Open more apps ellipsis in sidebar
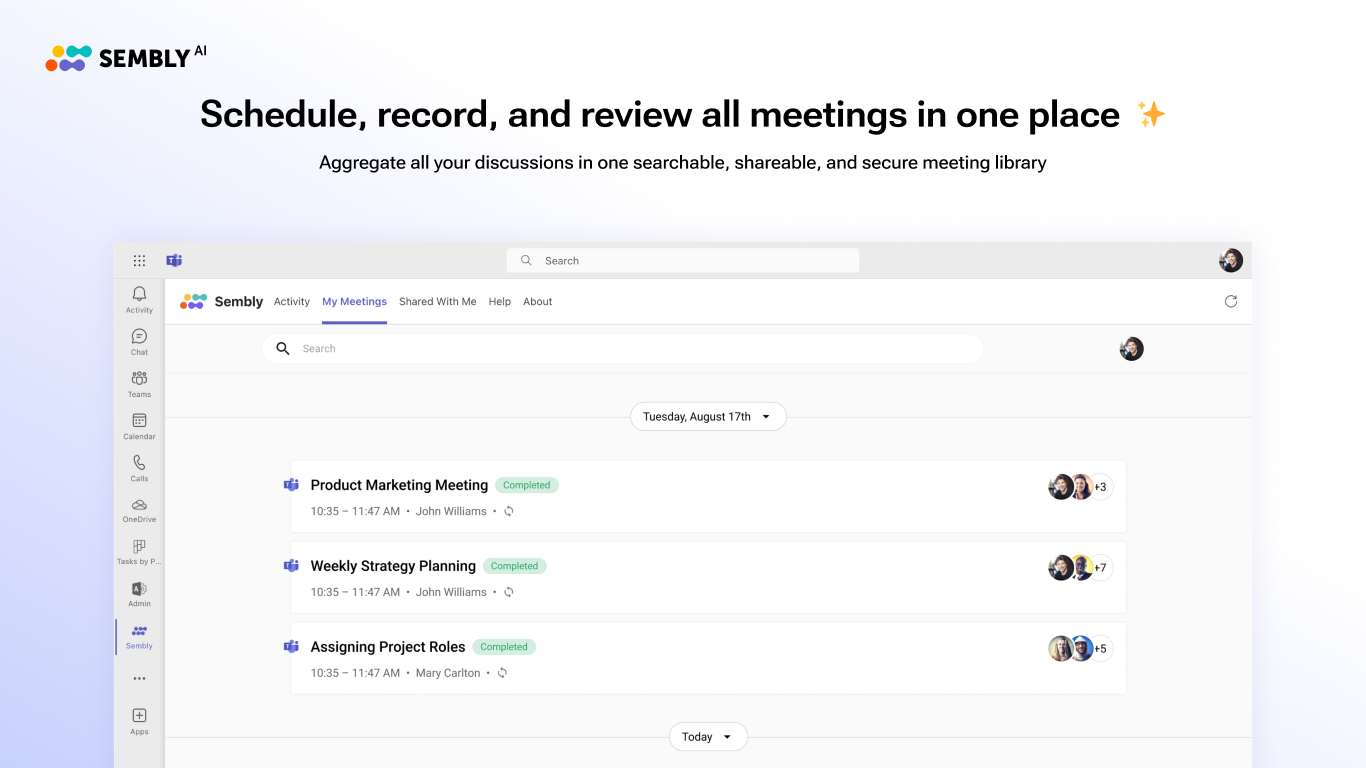Screen dimensions: 1366x768 (x=139, y=678)
